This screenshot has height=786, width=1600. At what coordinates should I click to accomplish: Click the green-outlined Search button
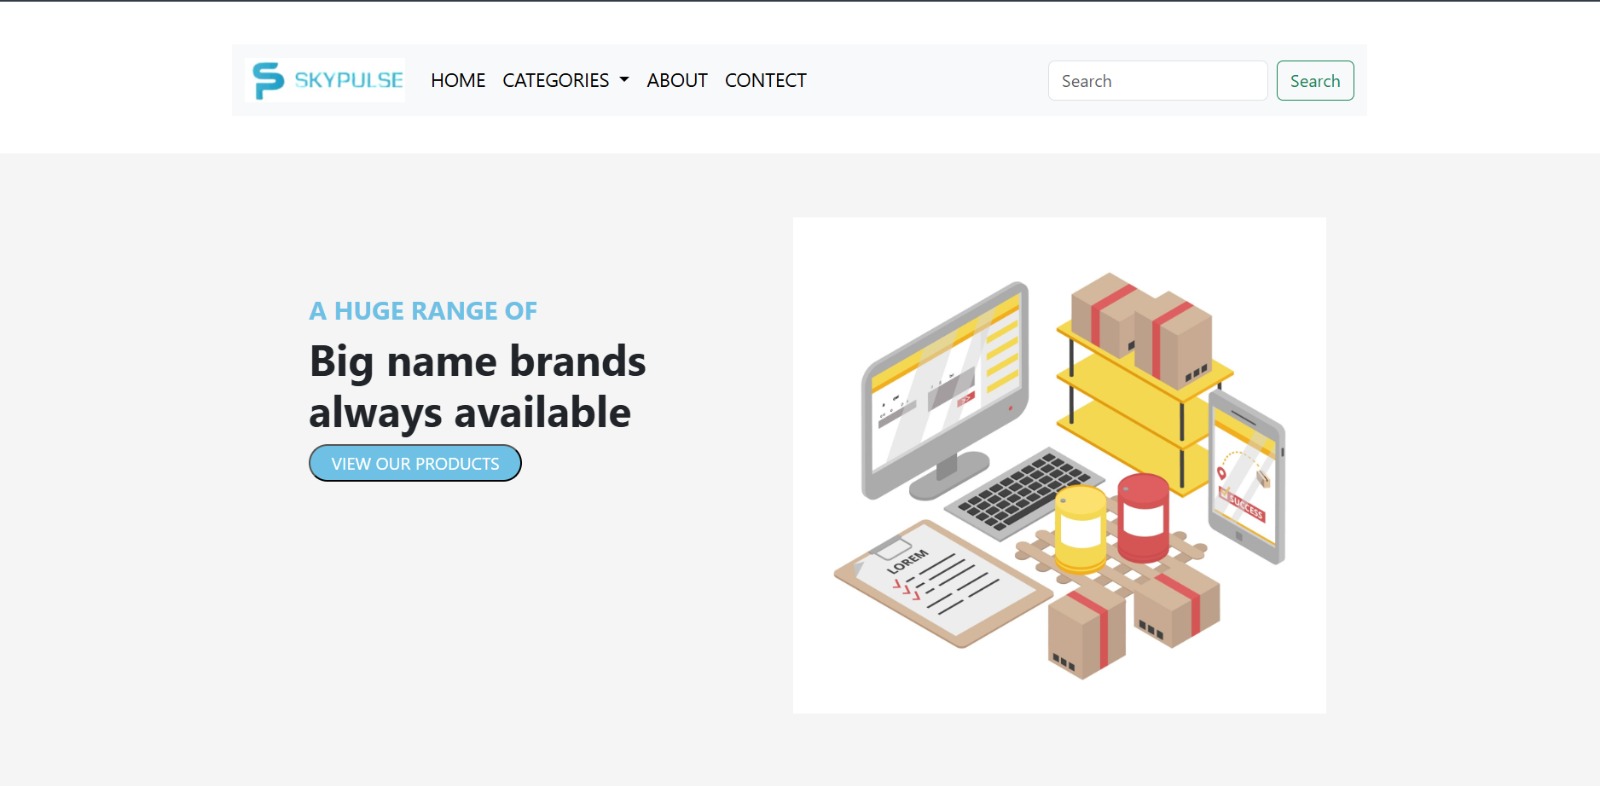1315,81
